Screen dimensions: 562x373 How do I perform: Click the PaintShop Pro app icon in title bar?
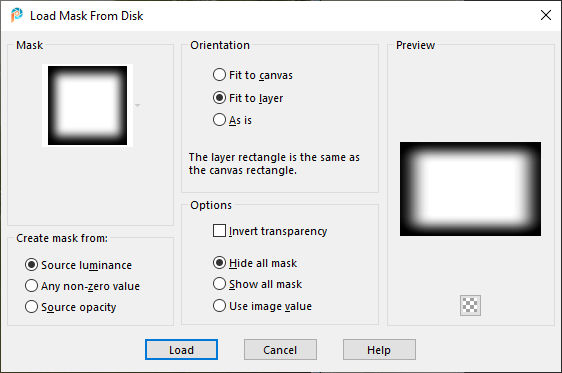click(x=16, y=15)
